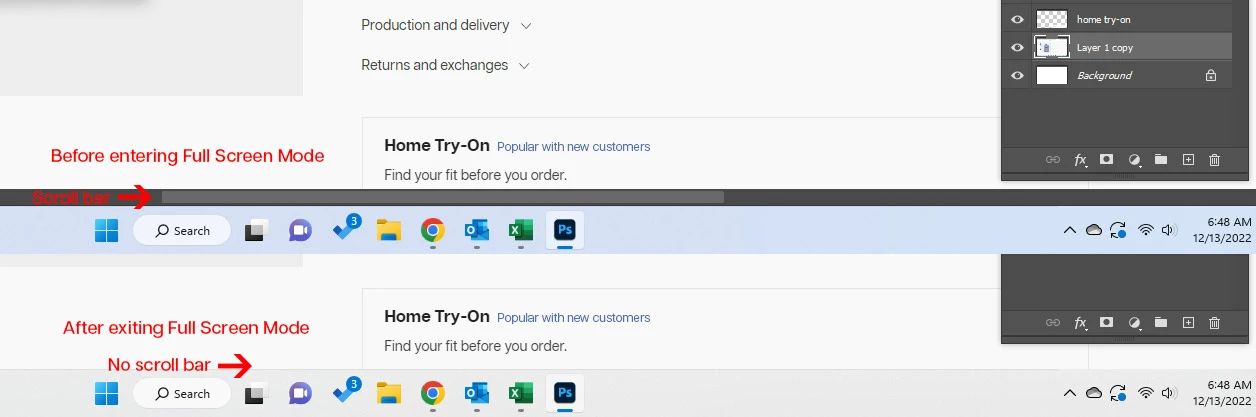Select the home try-on layer name
Screen dimensions: 1256x417
[1104, 19]
